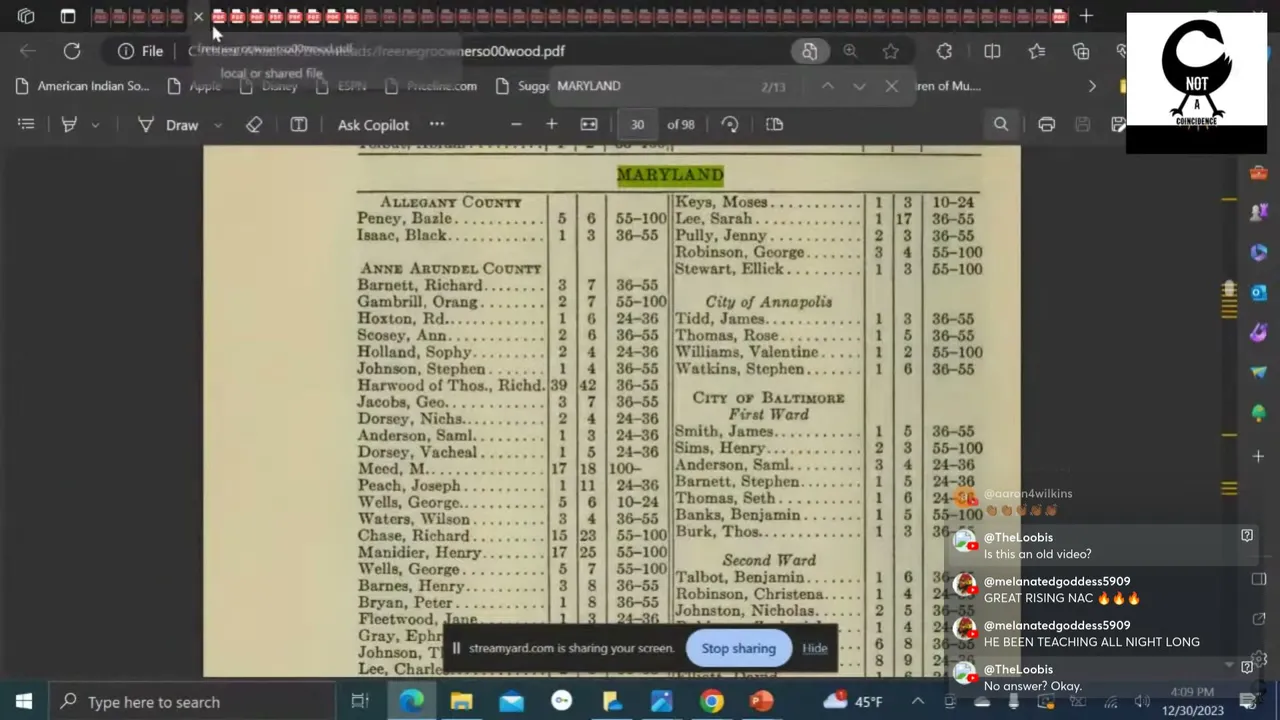Screen dimensions: 1280x720
Task: Open the Favorites list icon
Action: (x=1037, y=51)
